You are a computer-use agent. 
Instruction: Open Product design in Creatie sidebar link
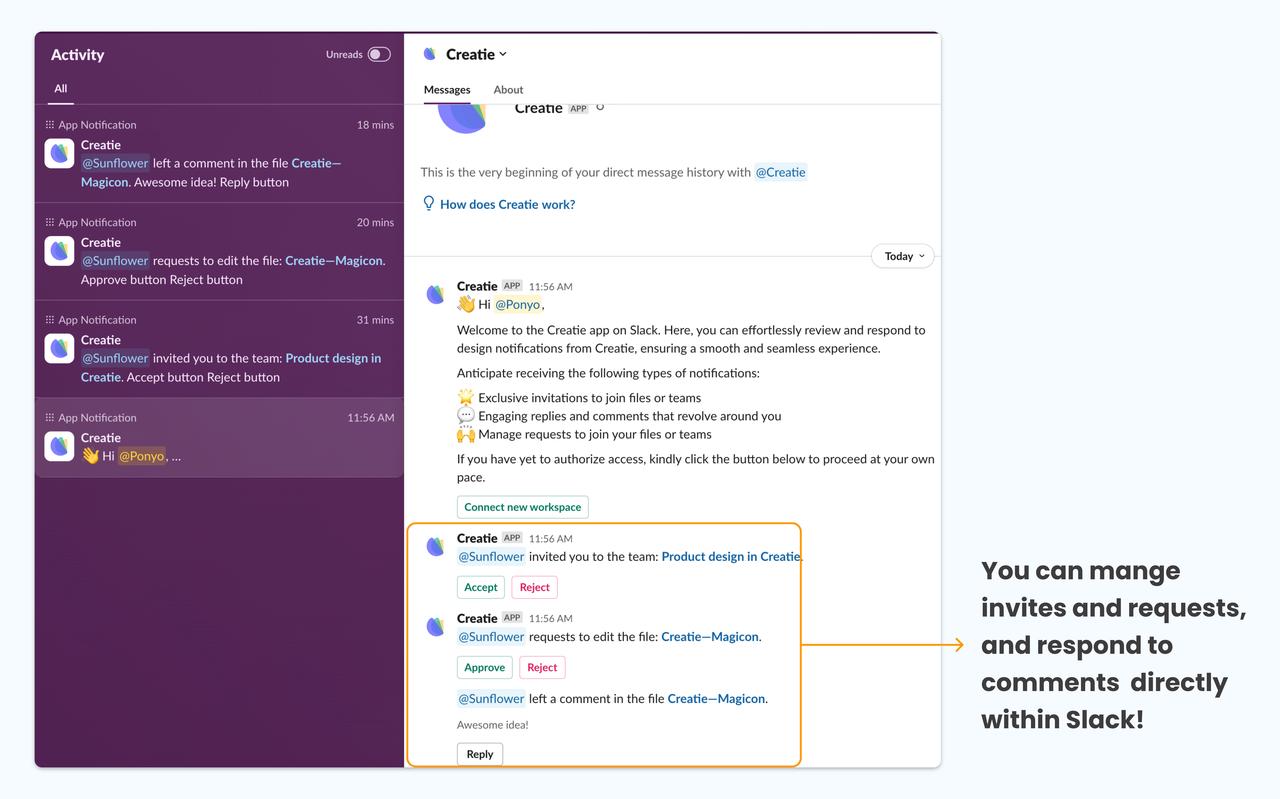point(231,367)
